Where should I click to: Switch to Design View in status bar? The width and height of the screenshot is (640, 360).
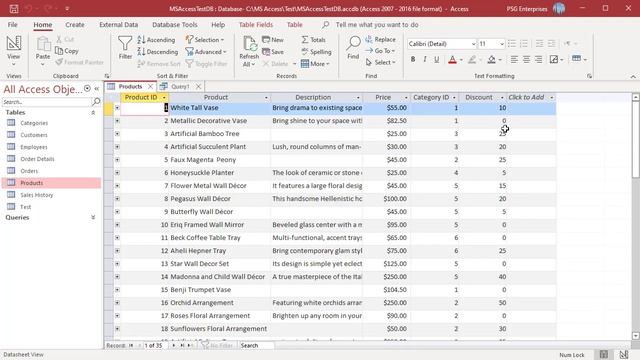click(624, 354)
